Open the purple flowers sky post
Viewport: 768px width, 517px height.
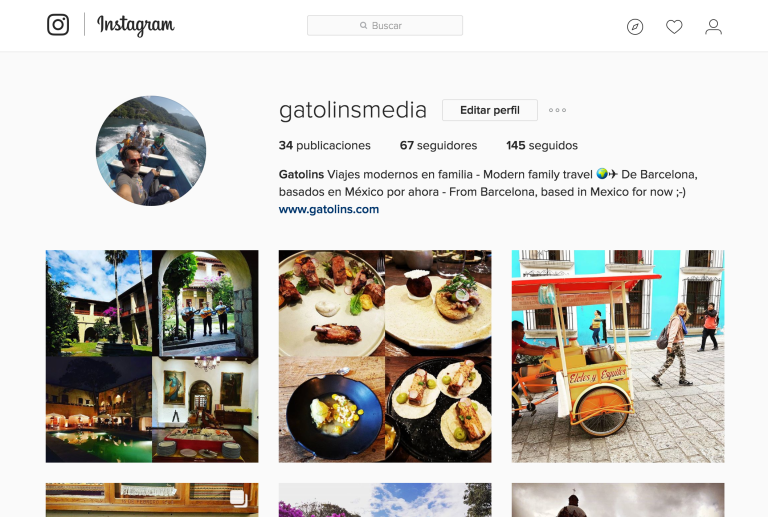coord(385,500)
